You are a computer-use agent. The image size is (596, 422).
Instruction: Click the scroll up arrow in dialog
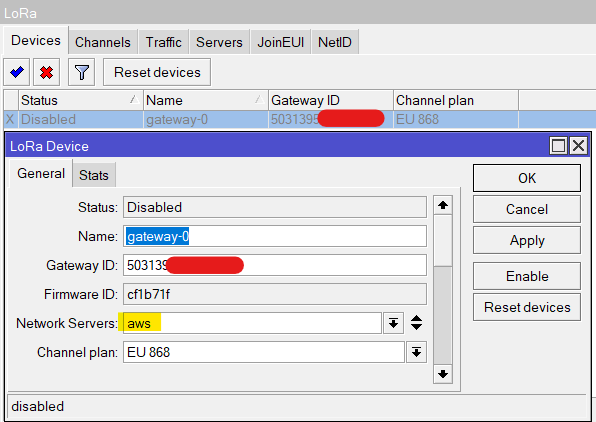[443, 206]
